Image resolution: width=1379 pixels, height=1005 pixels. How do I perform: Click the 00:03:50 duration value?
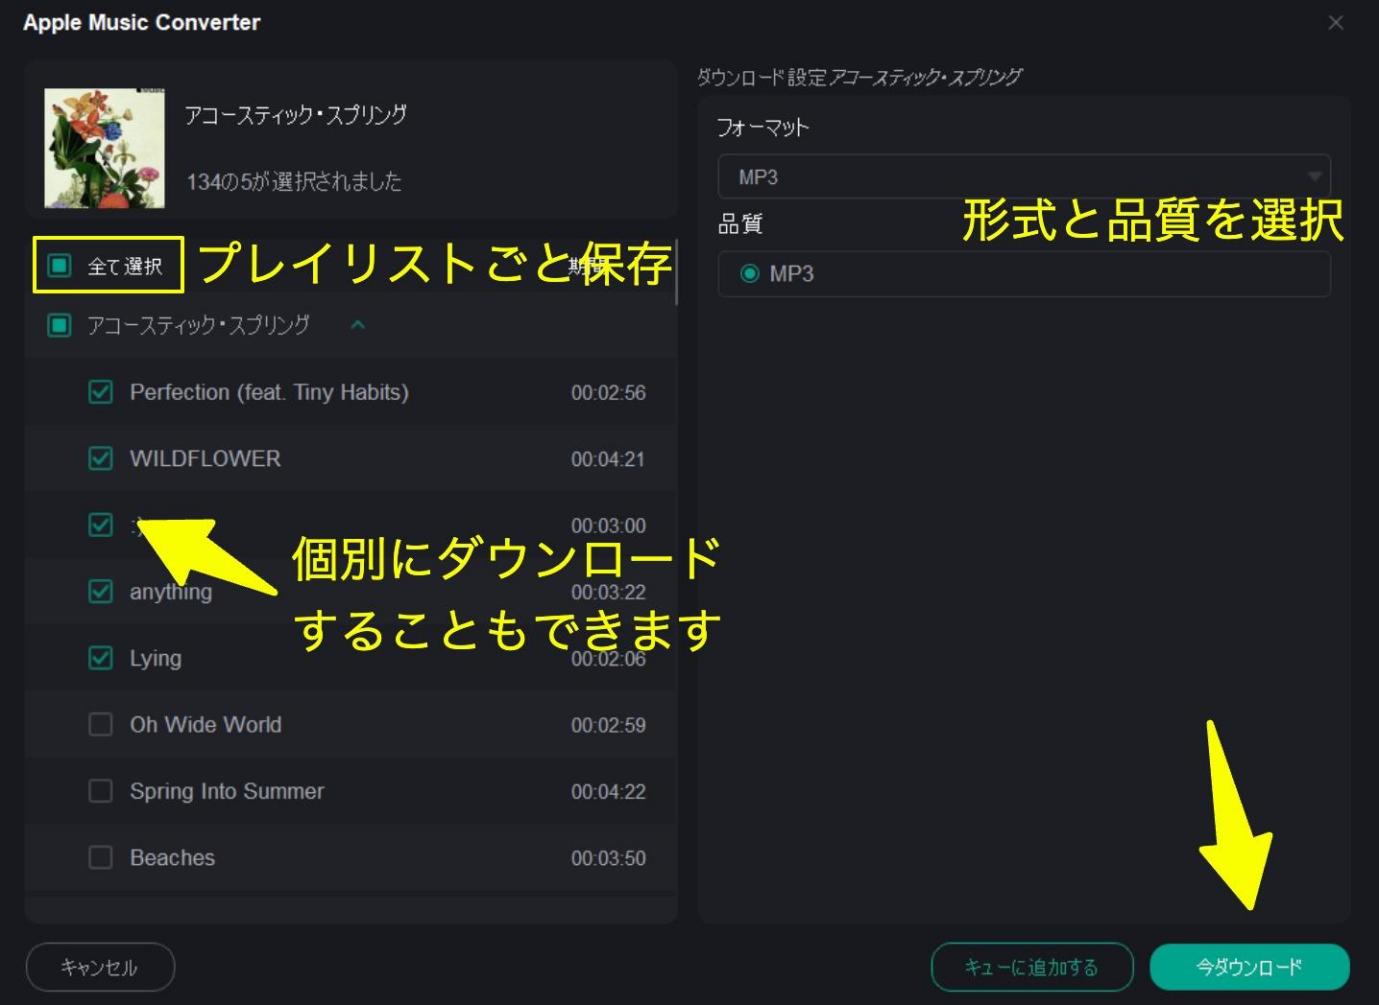(608, 858)
